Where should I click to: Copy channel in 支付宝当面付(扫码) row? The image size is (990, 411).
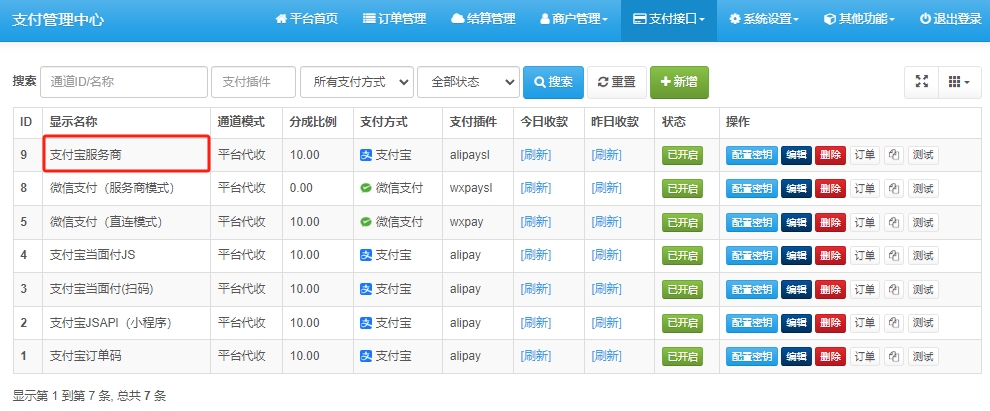(x=893, y=289)
